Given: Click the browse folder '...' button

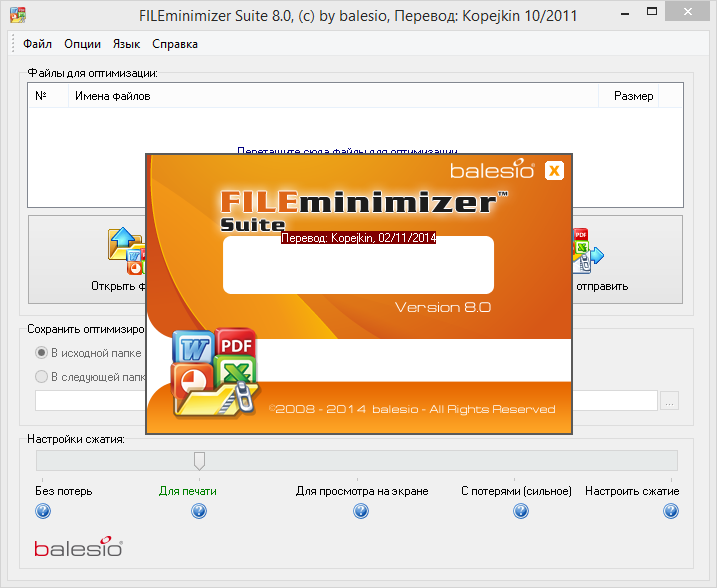Looking at the screenshot, I should click(x=669, y=401).
